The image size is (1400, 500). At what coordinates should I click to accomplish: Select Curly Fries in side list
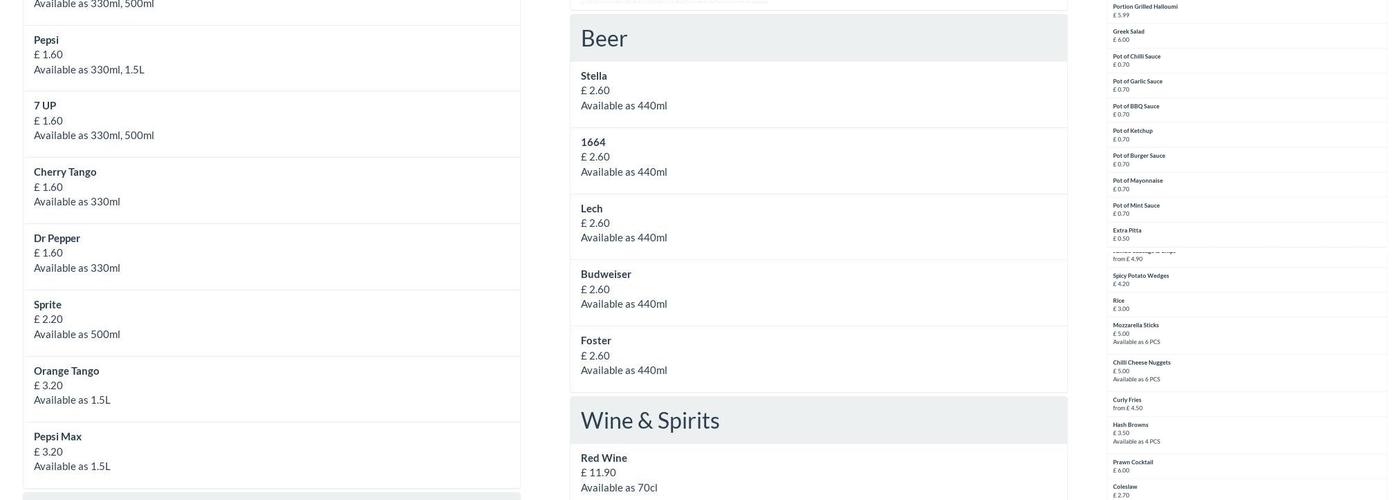1127,400
